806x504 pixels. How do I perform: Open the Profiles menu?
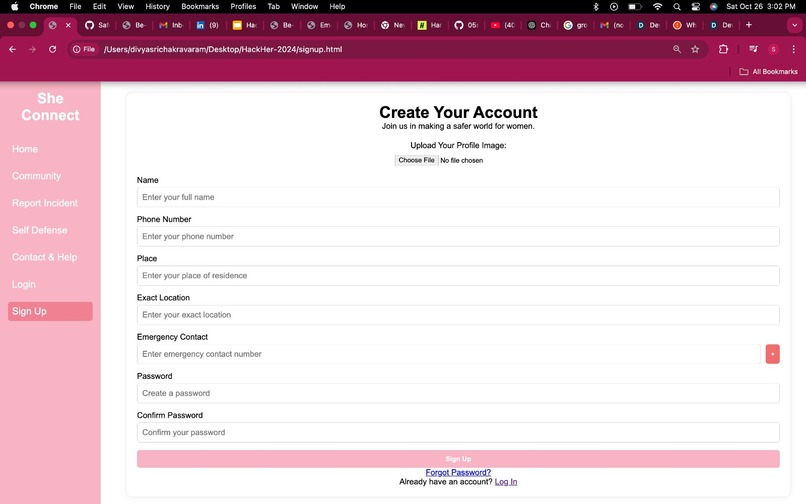click(x=243, y=6)
